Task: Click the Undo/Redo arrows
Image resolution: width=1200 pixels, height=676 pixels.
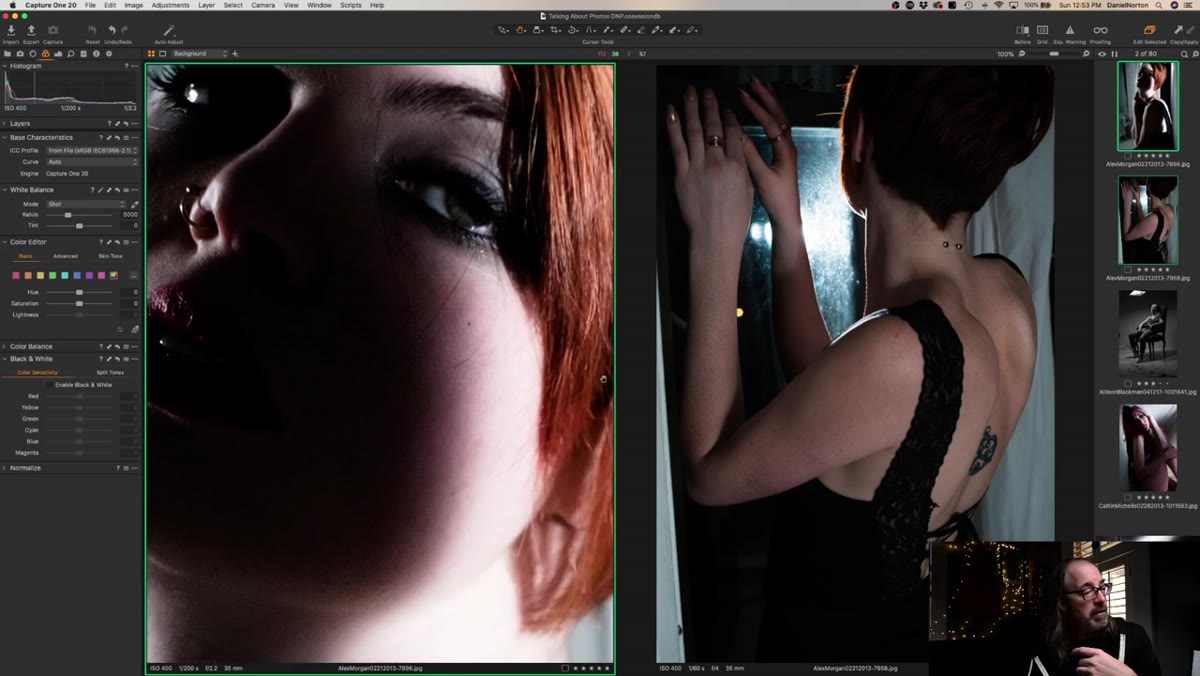Action: coord(118,31)
